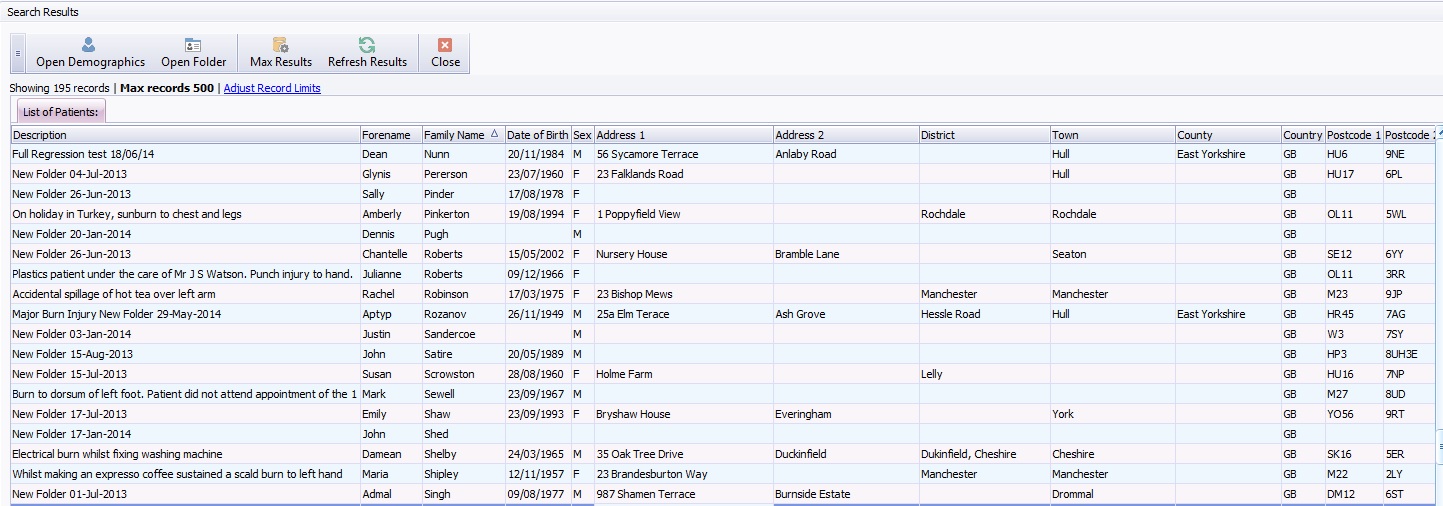
Task: Select the Admal Singh patient row
Action: click(x=400, y=495)
